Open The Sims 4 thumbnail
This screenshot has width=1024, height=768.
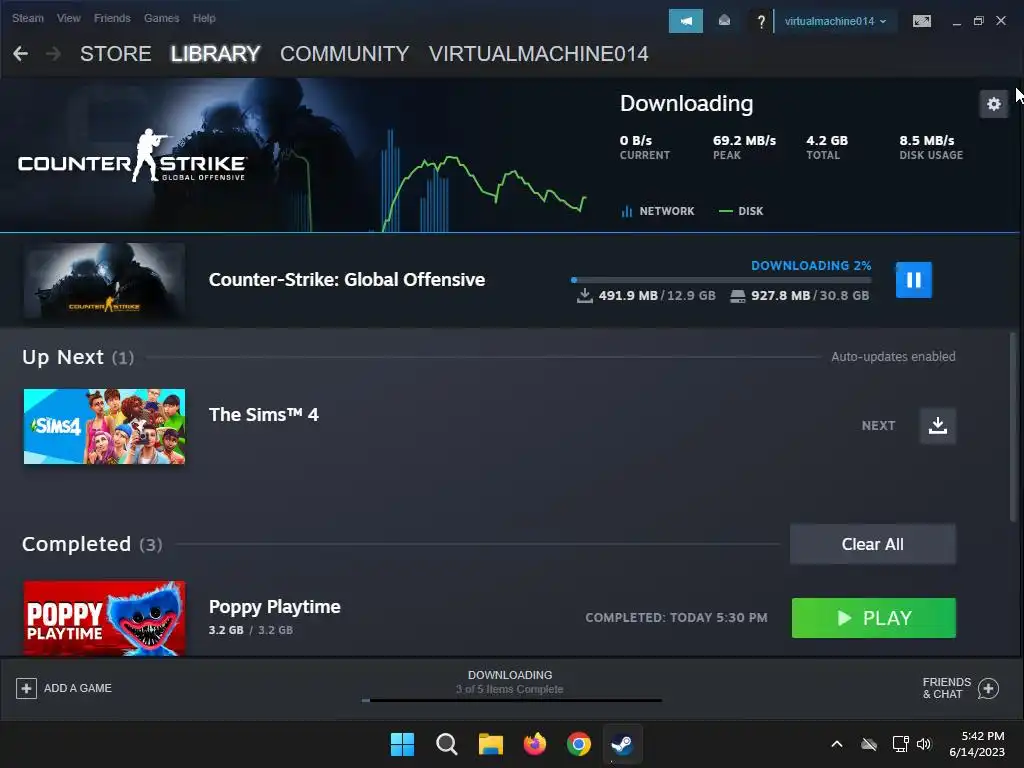pyautogui.click(x=104, y=426)
